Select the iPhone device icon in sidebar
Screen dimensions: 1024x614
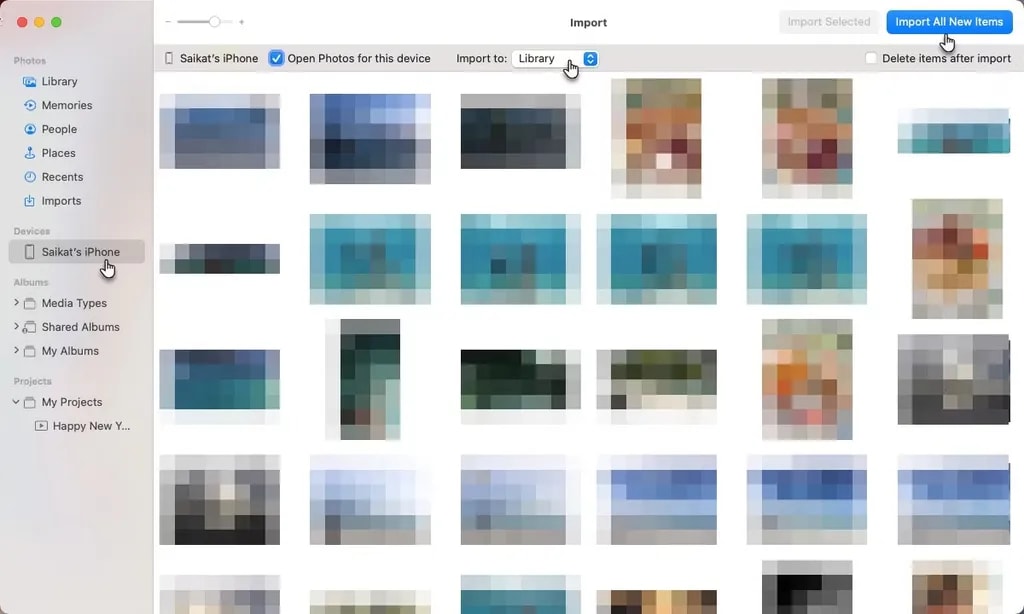[30, 252]
